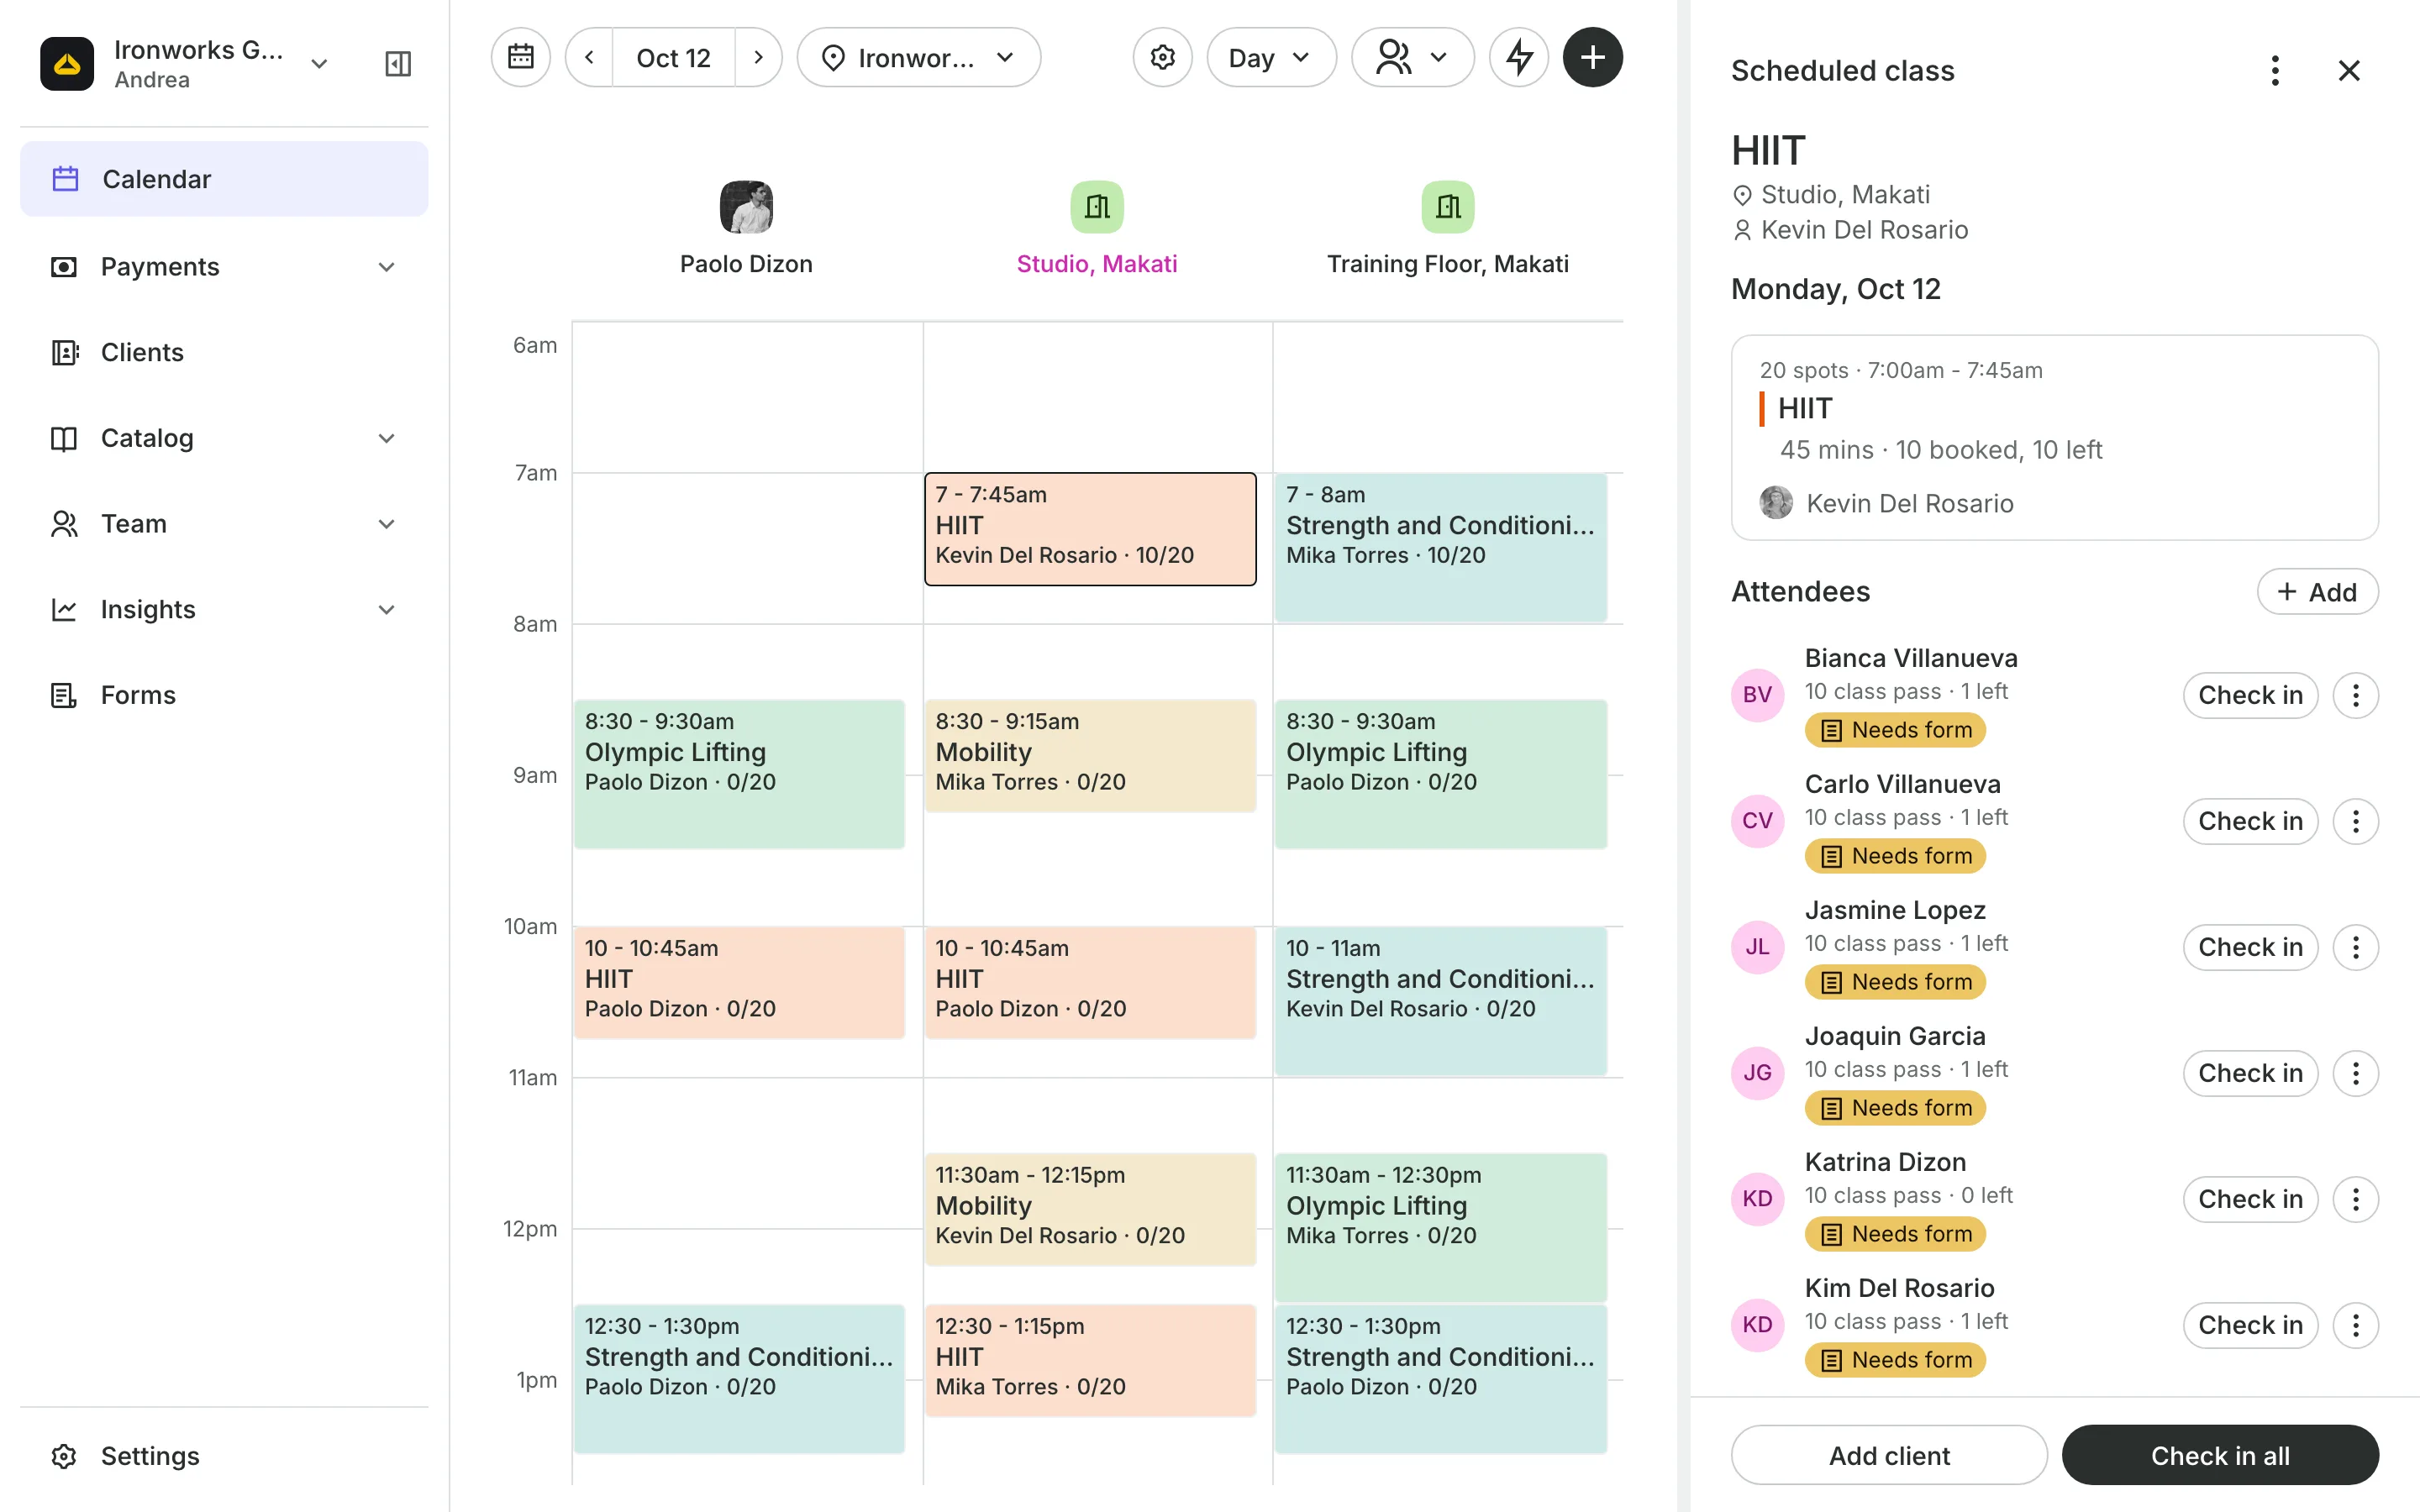Add an attendee with Add button

(2317, 592)
